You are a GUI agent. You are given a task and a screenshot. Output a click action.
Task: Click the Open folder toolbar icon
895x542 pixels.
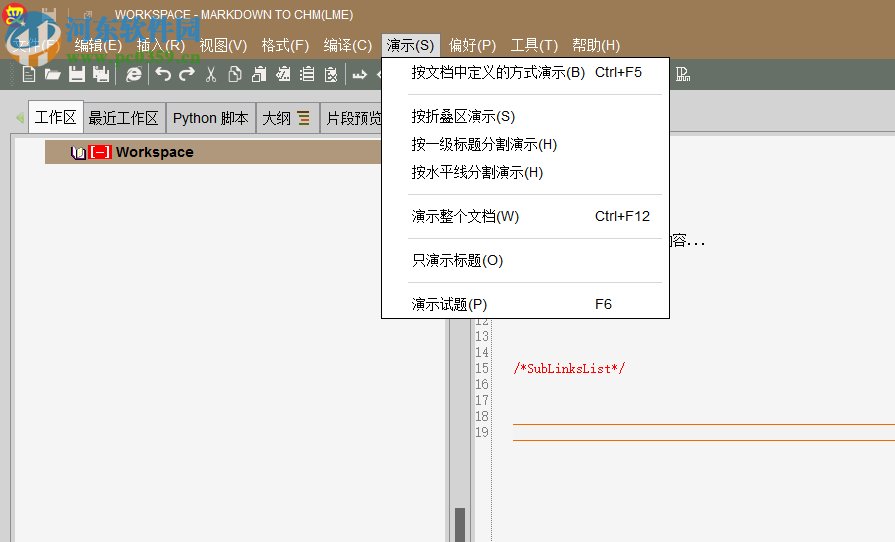click(x=53, y=74)
